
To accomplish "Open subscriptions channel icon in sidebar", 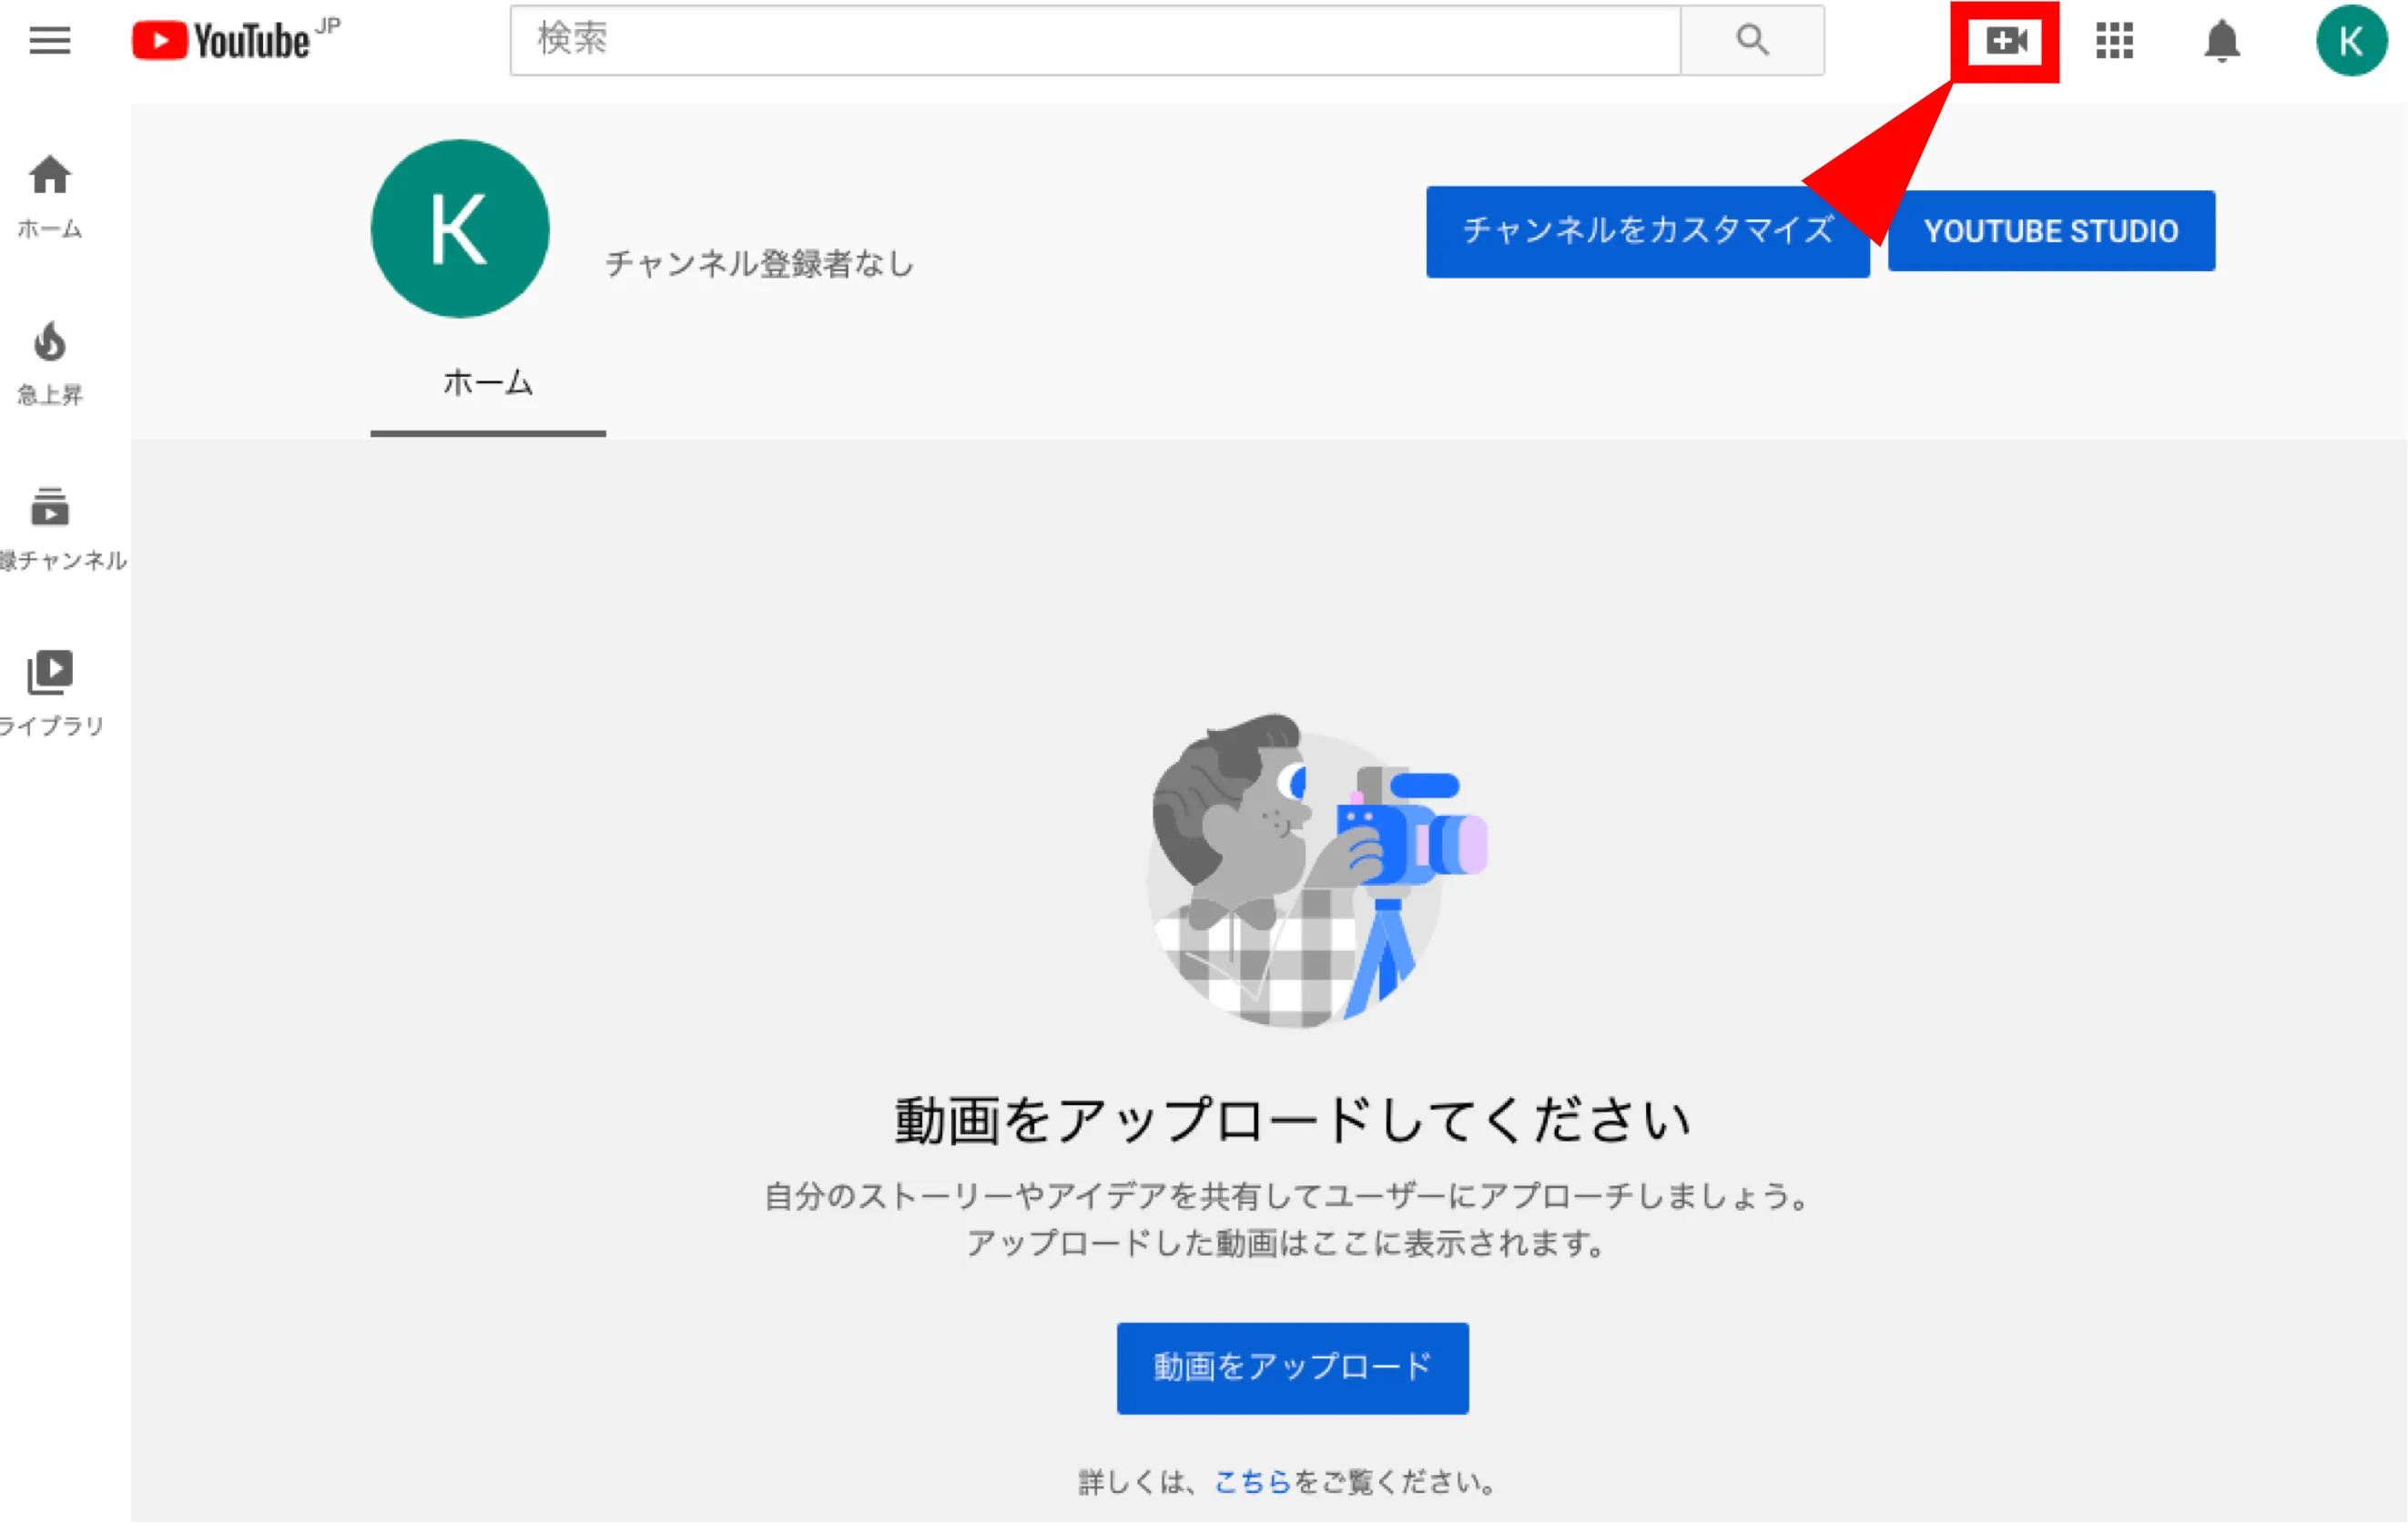I will 50,527.
